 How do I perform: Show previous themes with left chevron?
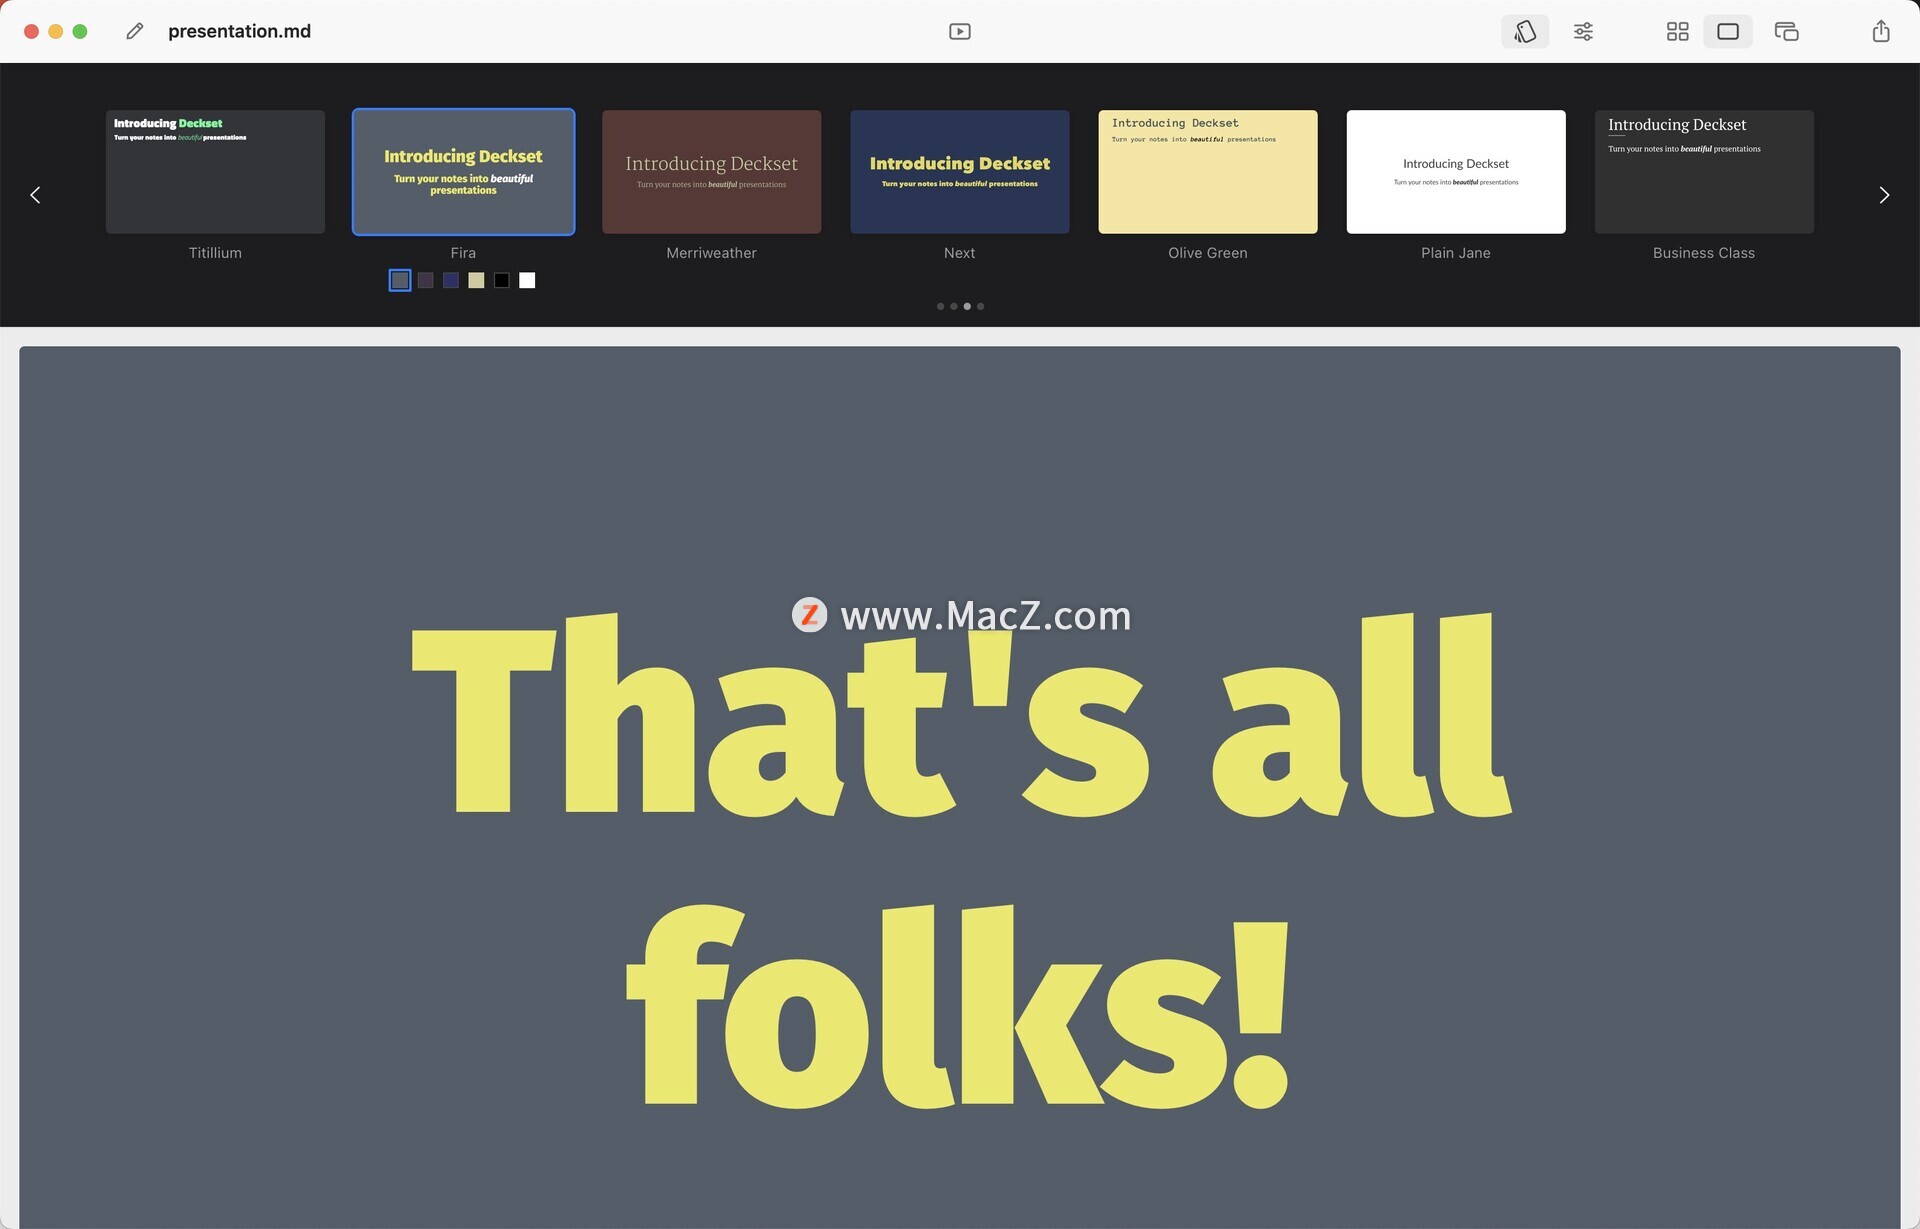tap(35, 195)
